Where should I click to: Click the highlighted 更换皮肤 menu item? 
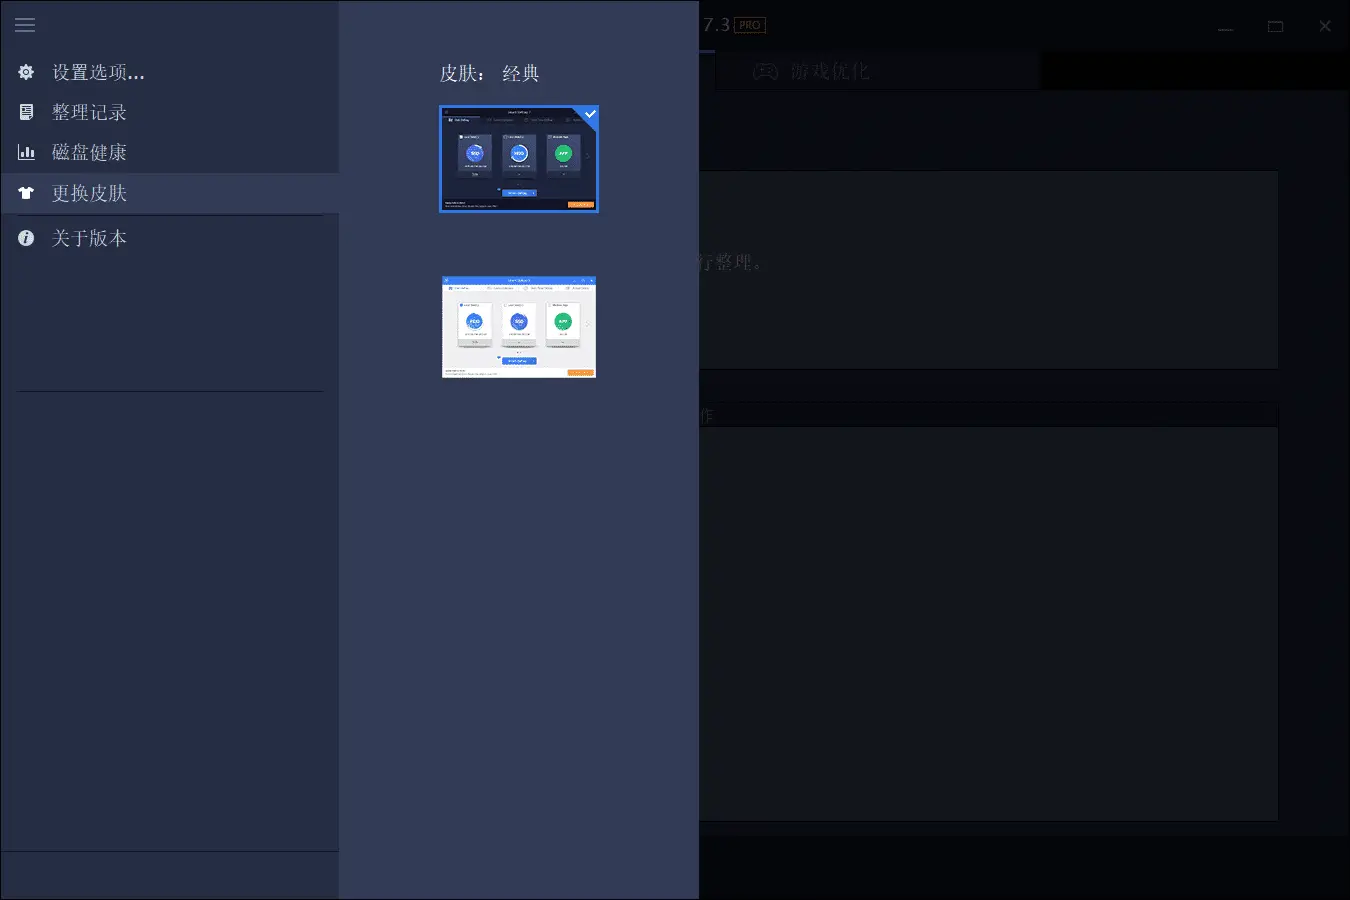click(89, 193)
